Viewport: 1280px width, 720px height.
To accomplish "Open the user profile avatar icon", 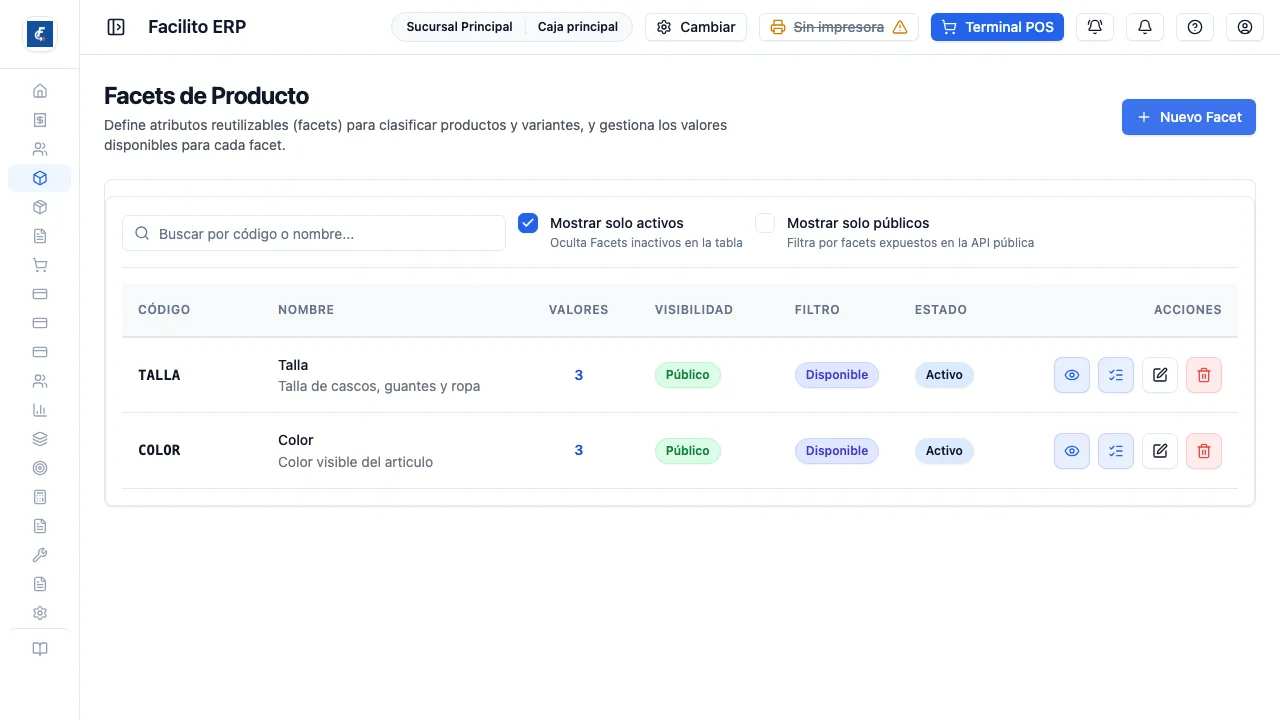I will pos(1245,27).
